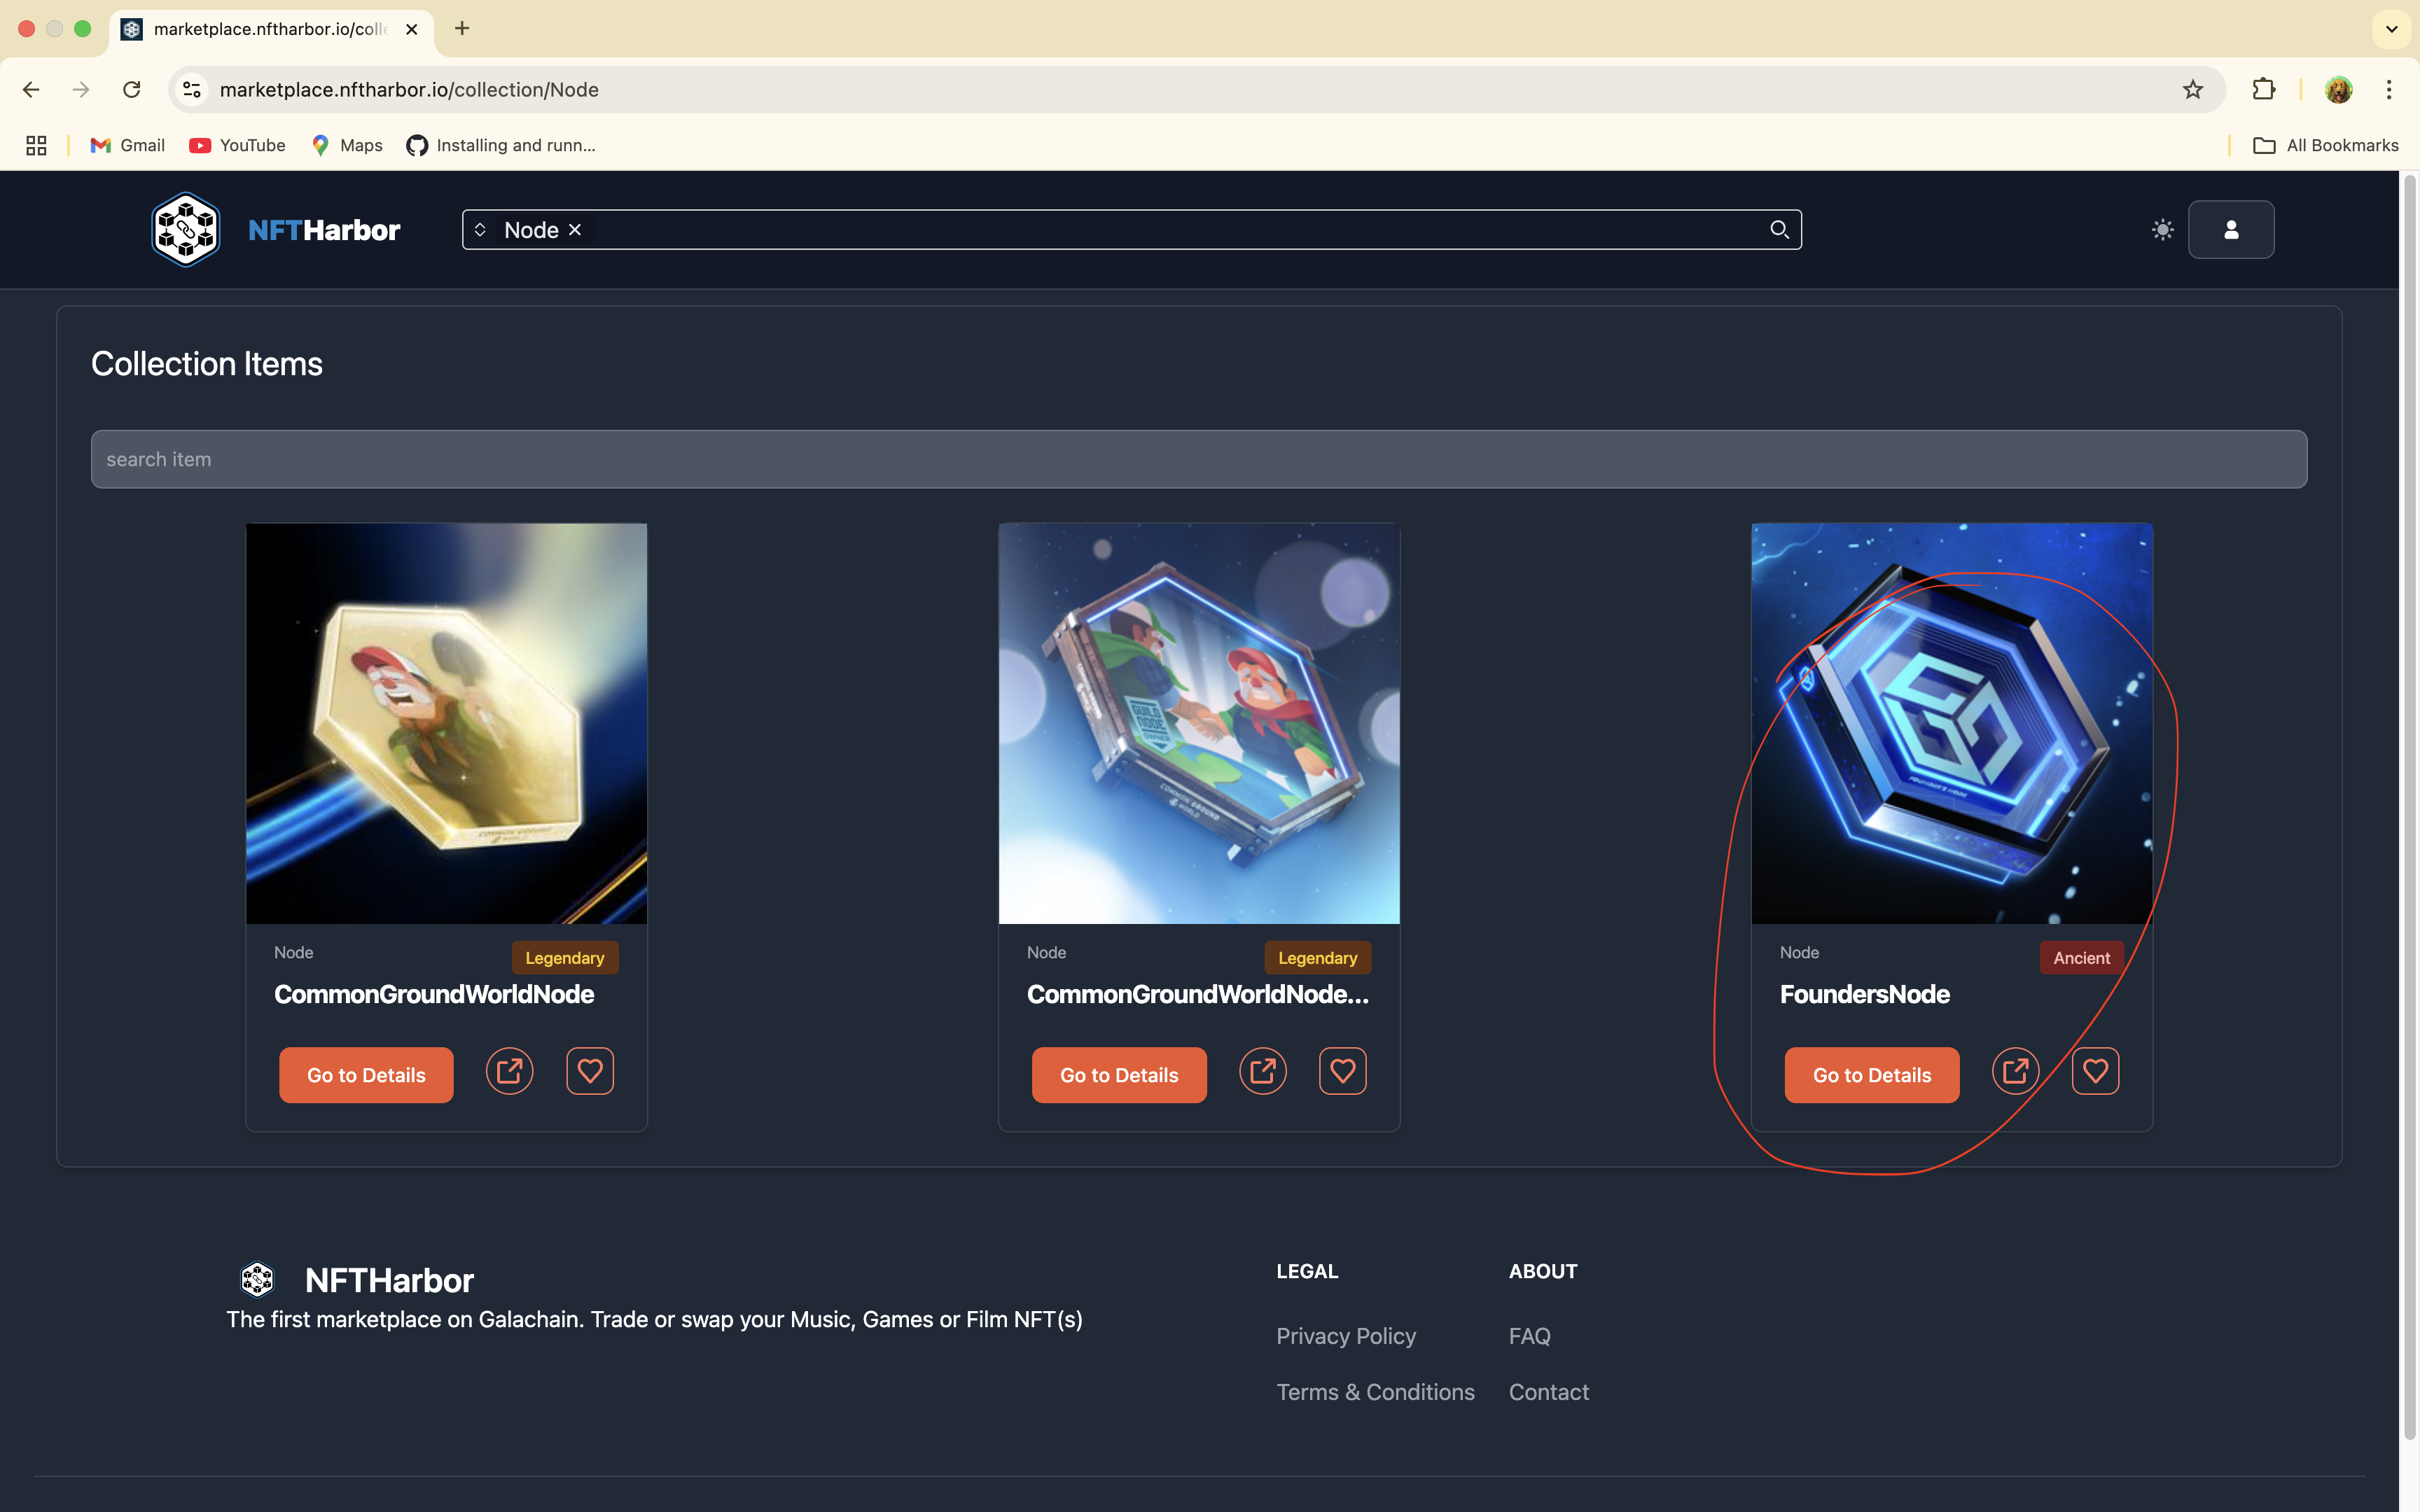Toggle light/dark theme sun icon
Image resolution: width=2420 pixels, height=1512 pixels.
[x=2162, y=230]
